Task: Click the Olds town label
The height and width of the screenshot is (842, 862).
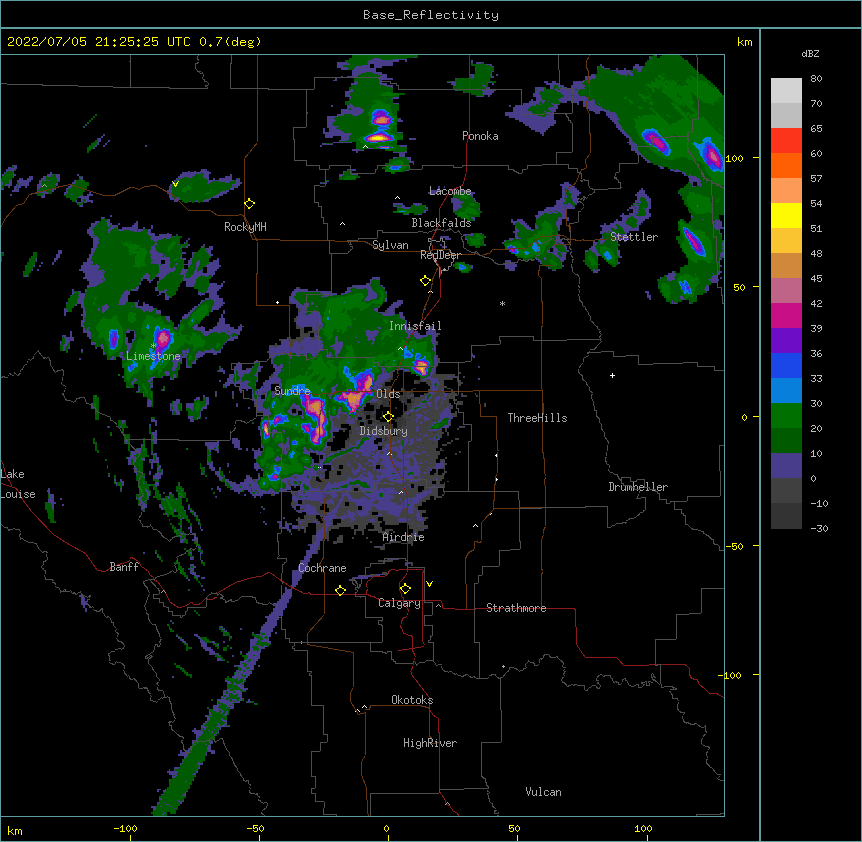Action: coord(388,394)
